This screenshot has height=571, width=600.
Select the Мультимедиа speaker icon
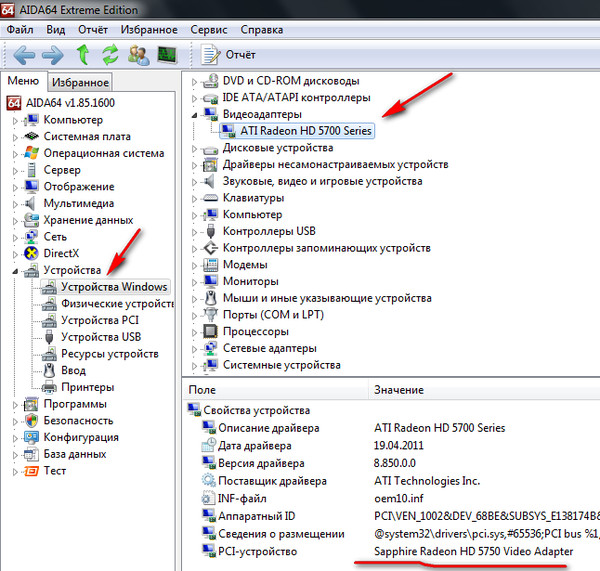coord(31,203)
